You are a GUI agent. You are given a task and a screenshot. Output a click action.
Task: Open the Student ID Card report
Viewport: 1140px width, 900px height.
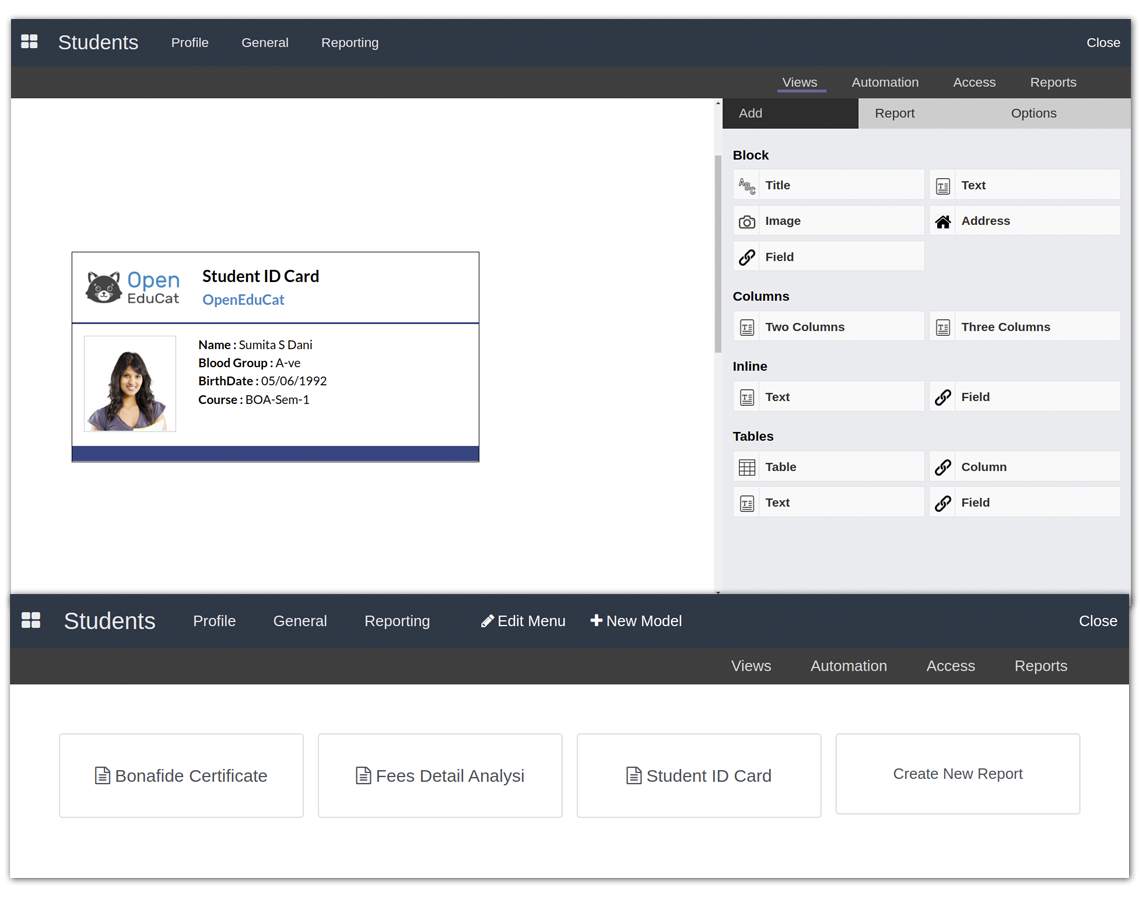coord(699,776)
